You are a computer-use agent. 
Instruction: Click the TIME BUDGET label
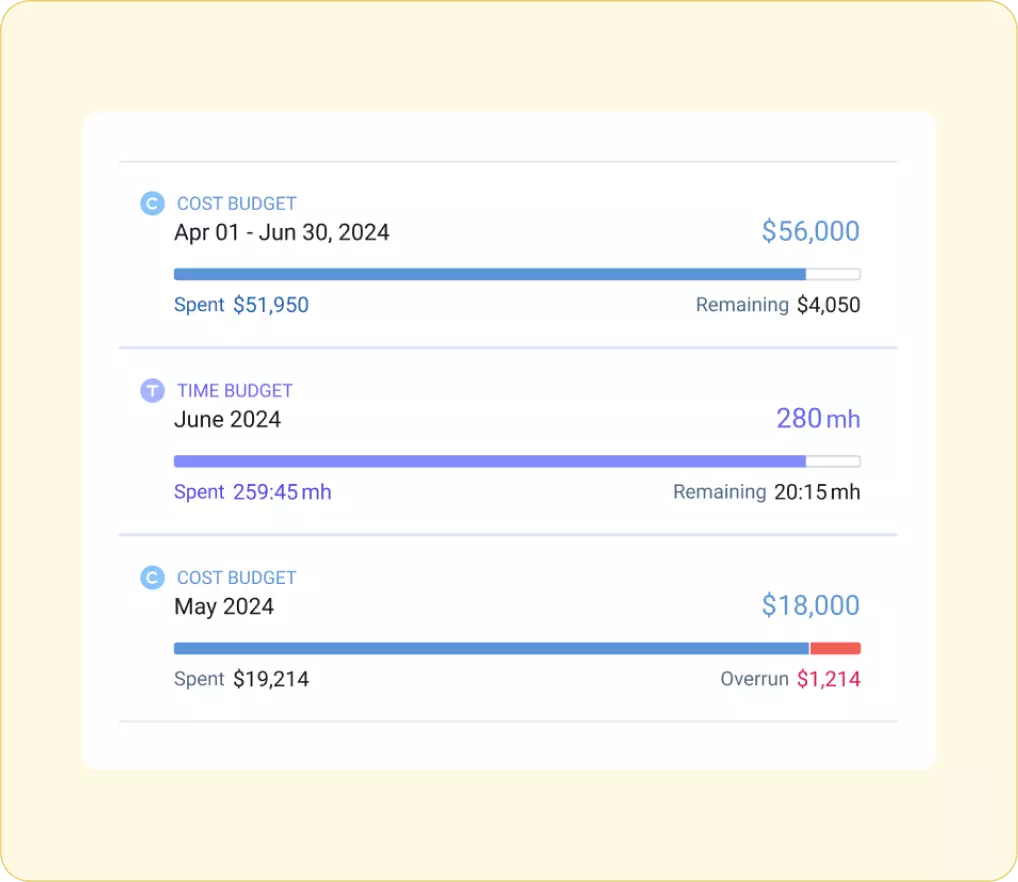pyautogui.click(x=235, y=391)
